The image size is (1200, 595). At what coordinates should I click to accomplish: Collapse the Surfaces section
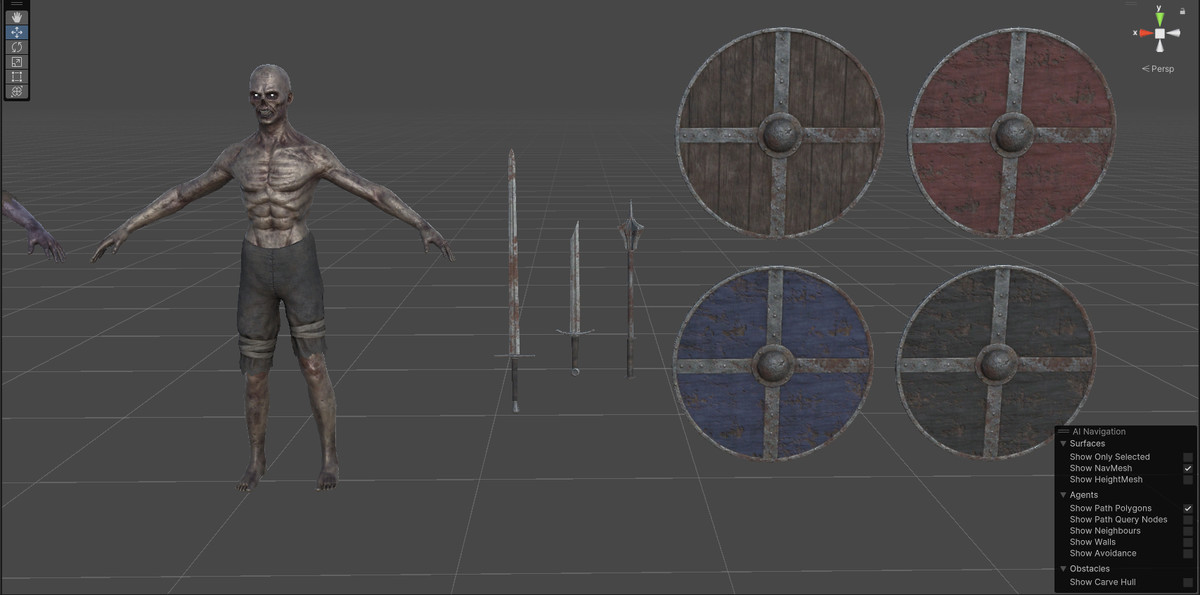pos(1063,443)
